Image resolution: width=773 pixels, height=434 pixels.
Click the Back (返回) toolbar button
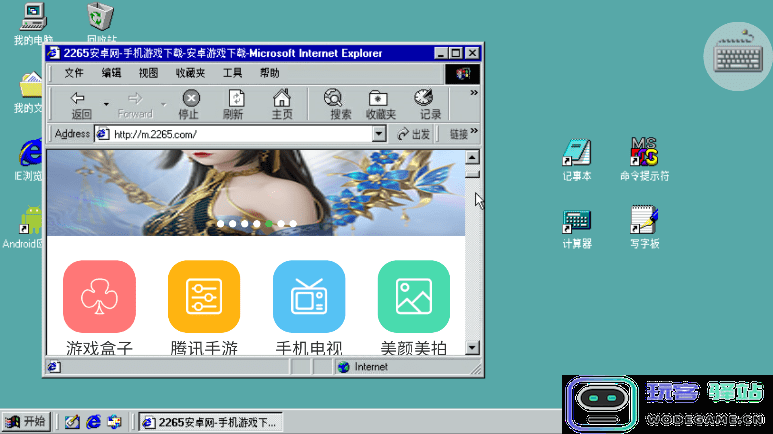coord(81,104)
